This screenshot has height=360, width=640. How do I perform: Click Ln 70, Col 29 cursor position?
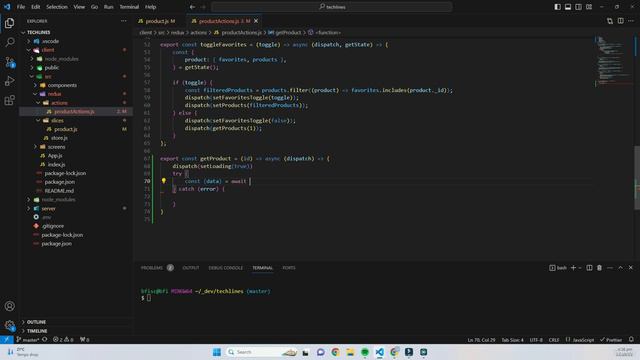pyautogui.click(x=481, y=340)
